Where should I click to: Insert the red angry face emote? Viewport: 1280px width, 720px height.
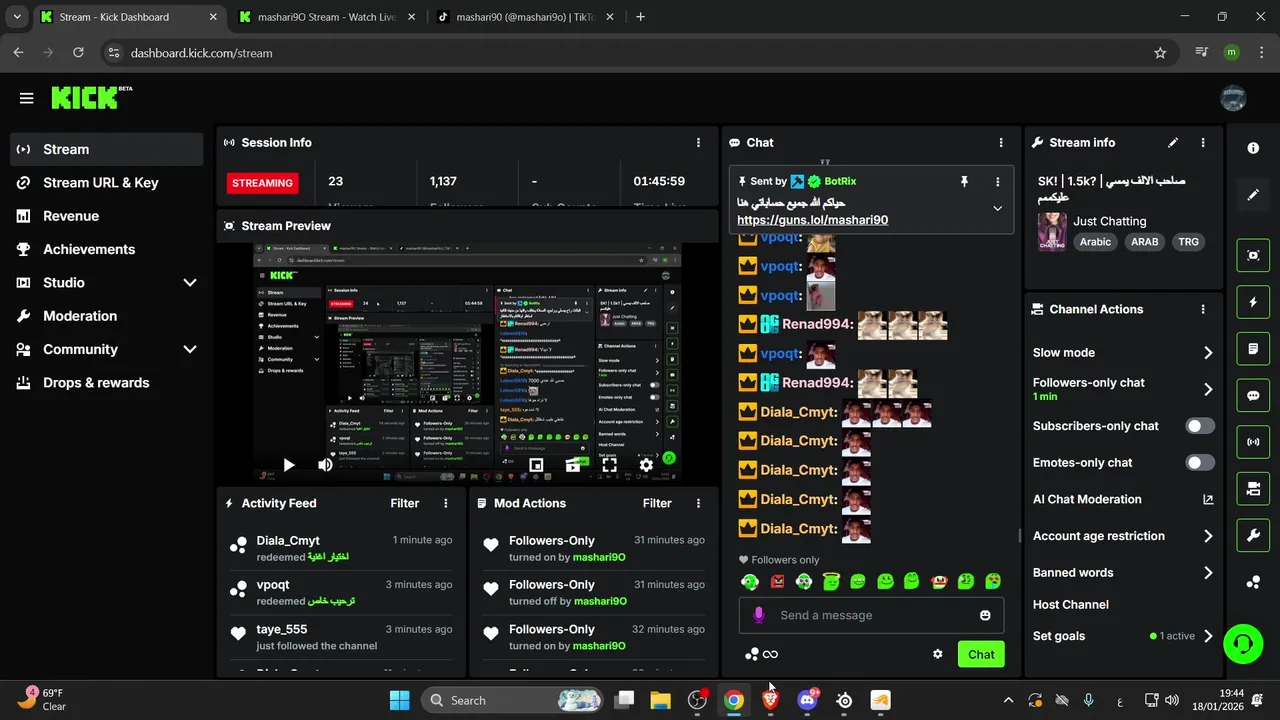pyautogui.click(x=777, y=581)
